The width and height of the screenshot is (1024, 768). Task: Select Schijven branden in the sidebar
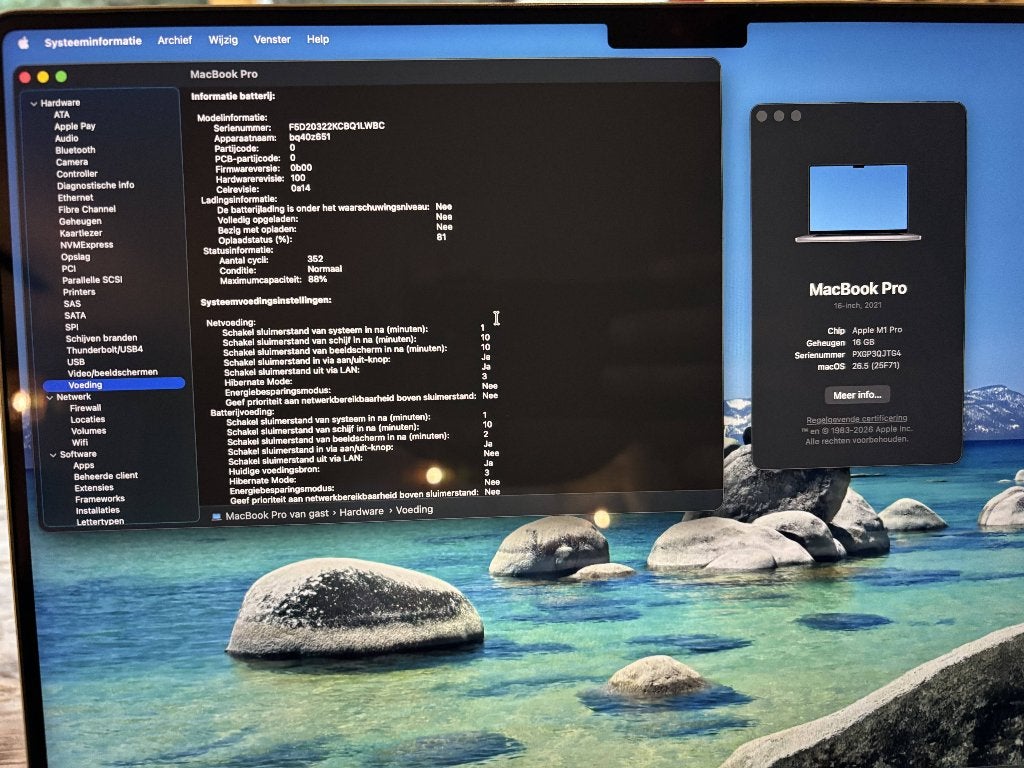101,338
